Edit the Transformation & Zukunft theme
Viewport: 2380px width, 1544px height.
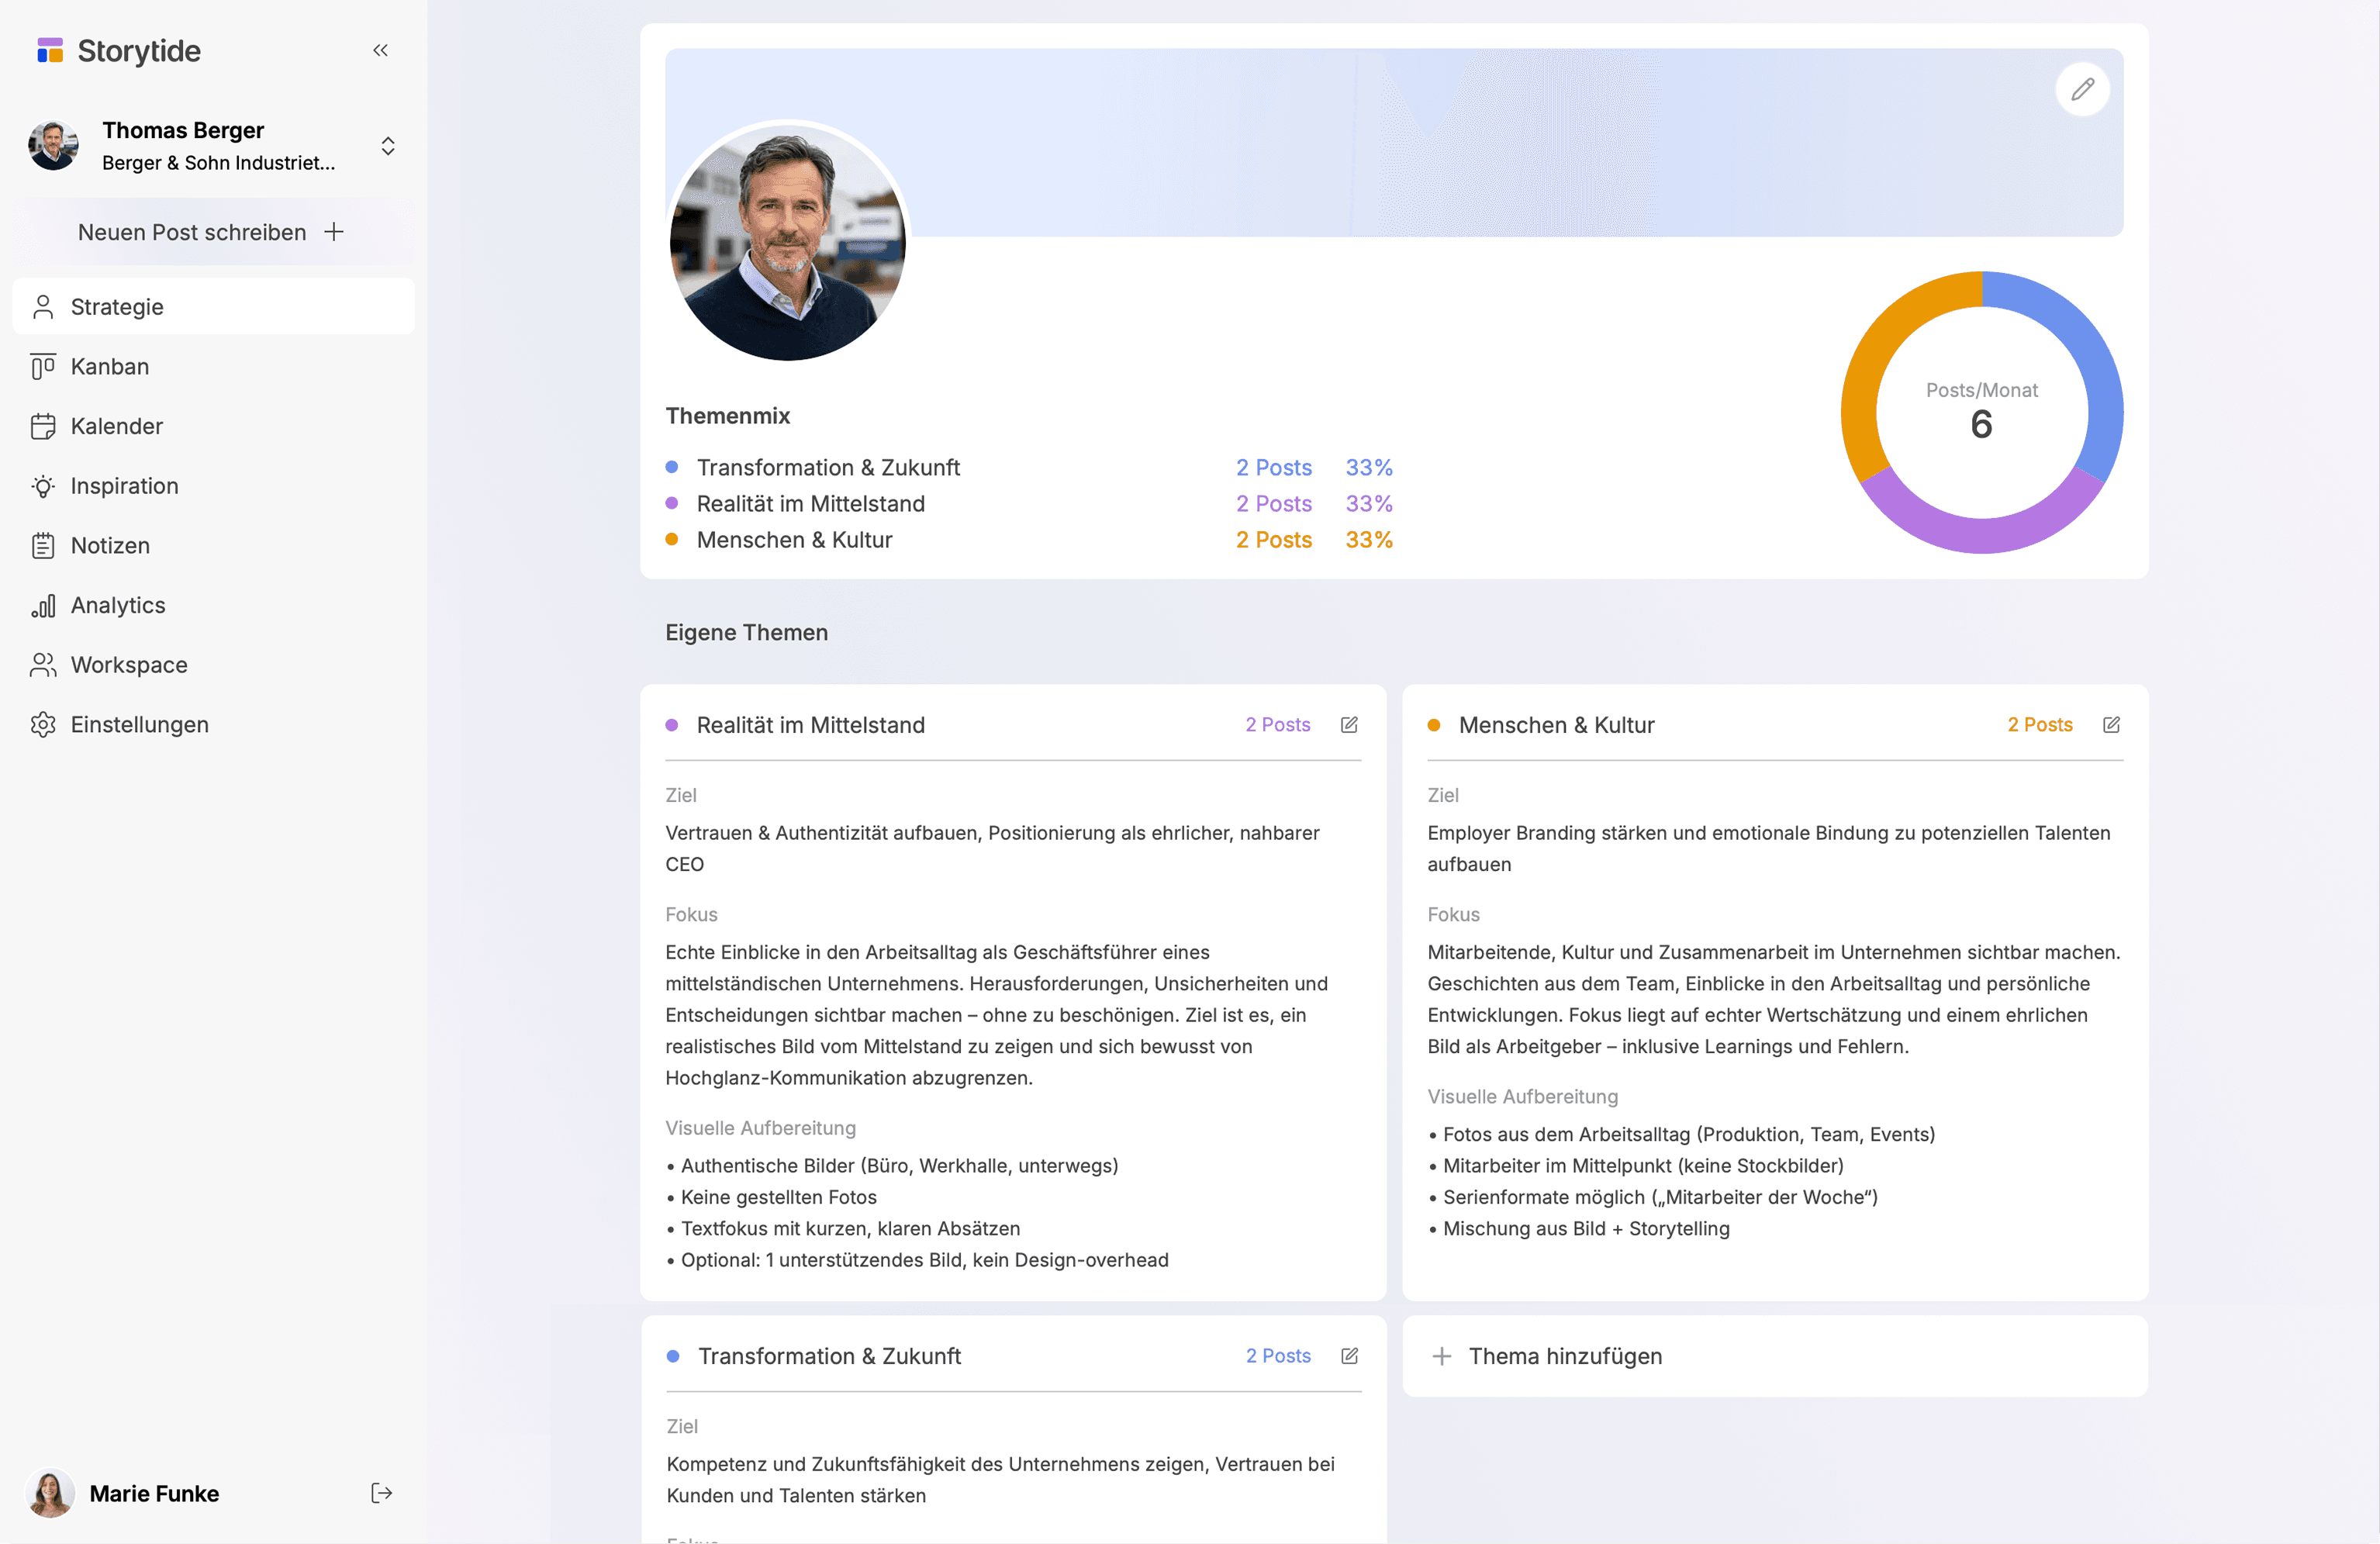pyautogui.click(x=1349, y=1356)
